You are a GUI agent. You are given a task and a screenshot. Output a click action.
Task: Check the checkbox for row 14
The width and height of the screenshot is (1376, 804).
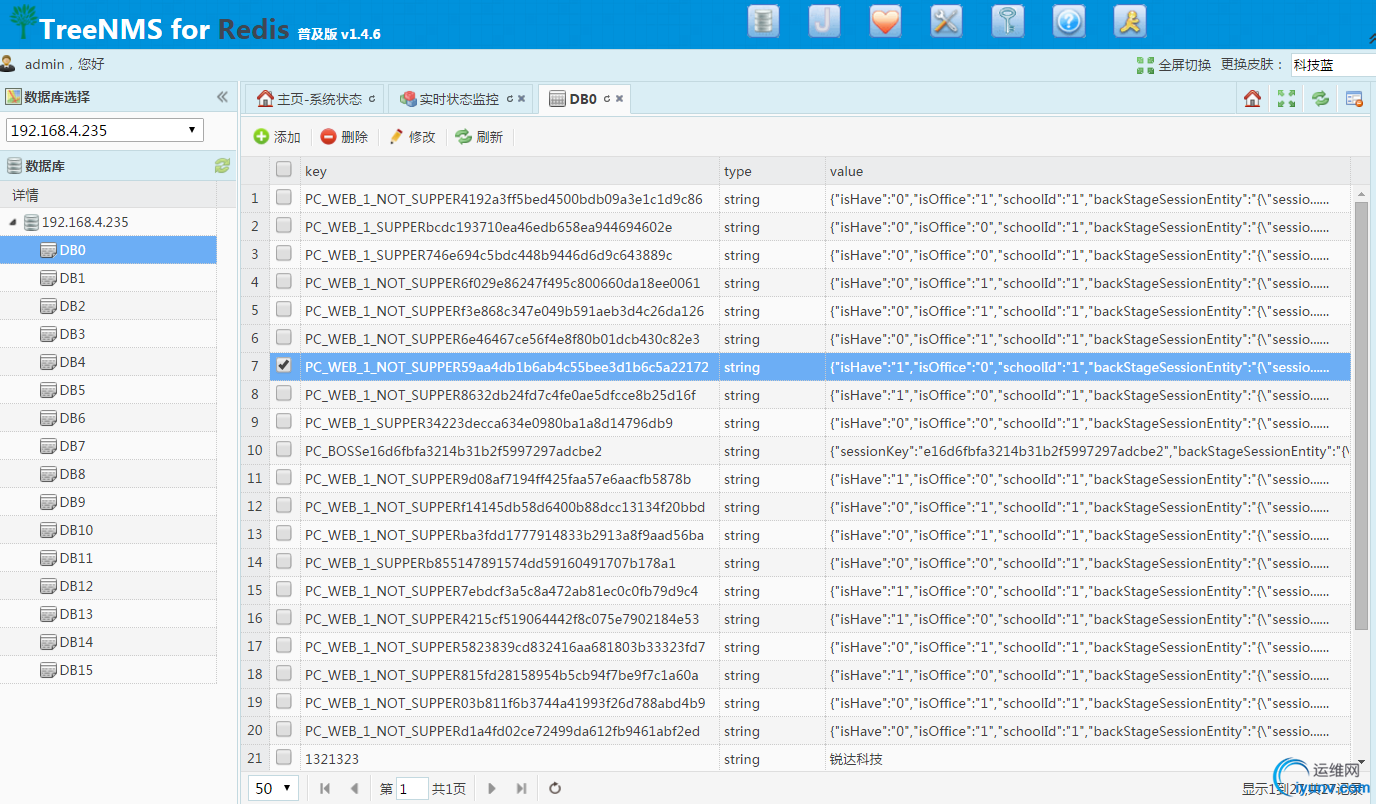click(x=284, y=562)
